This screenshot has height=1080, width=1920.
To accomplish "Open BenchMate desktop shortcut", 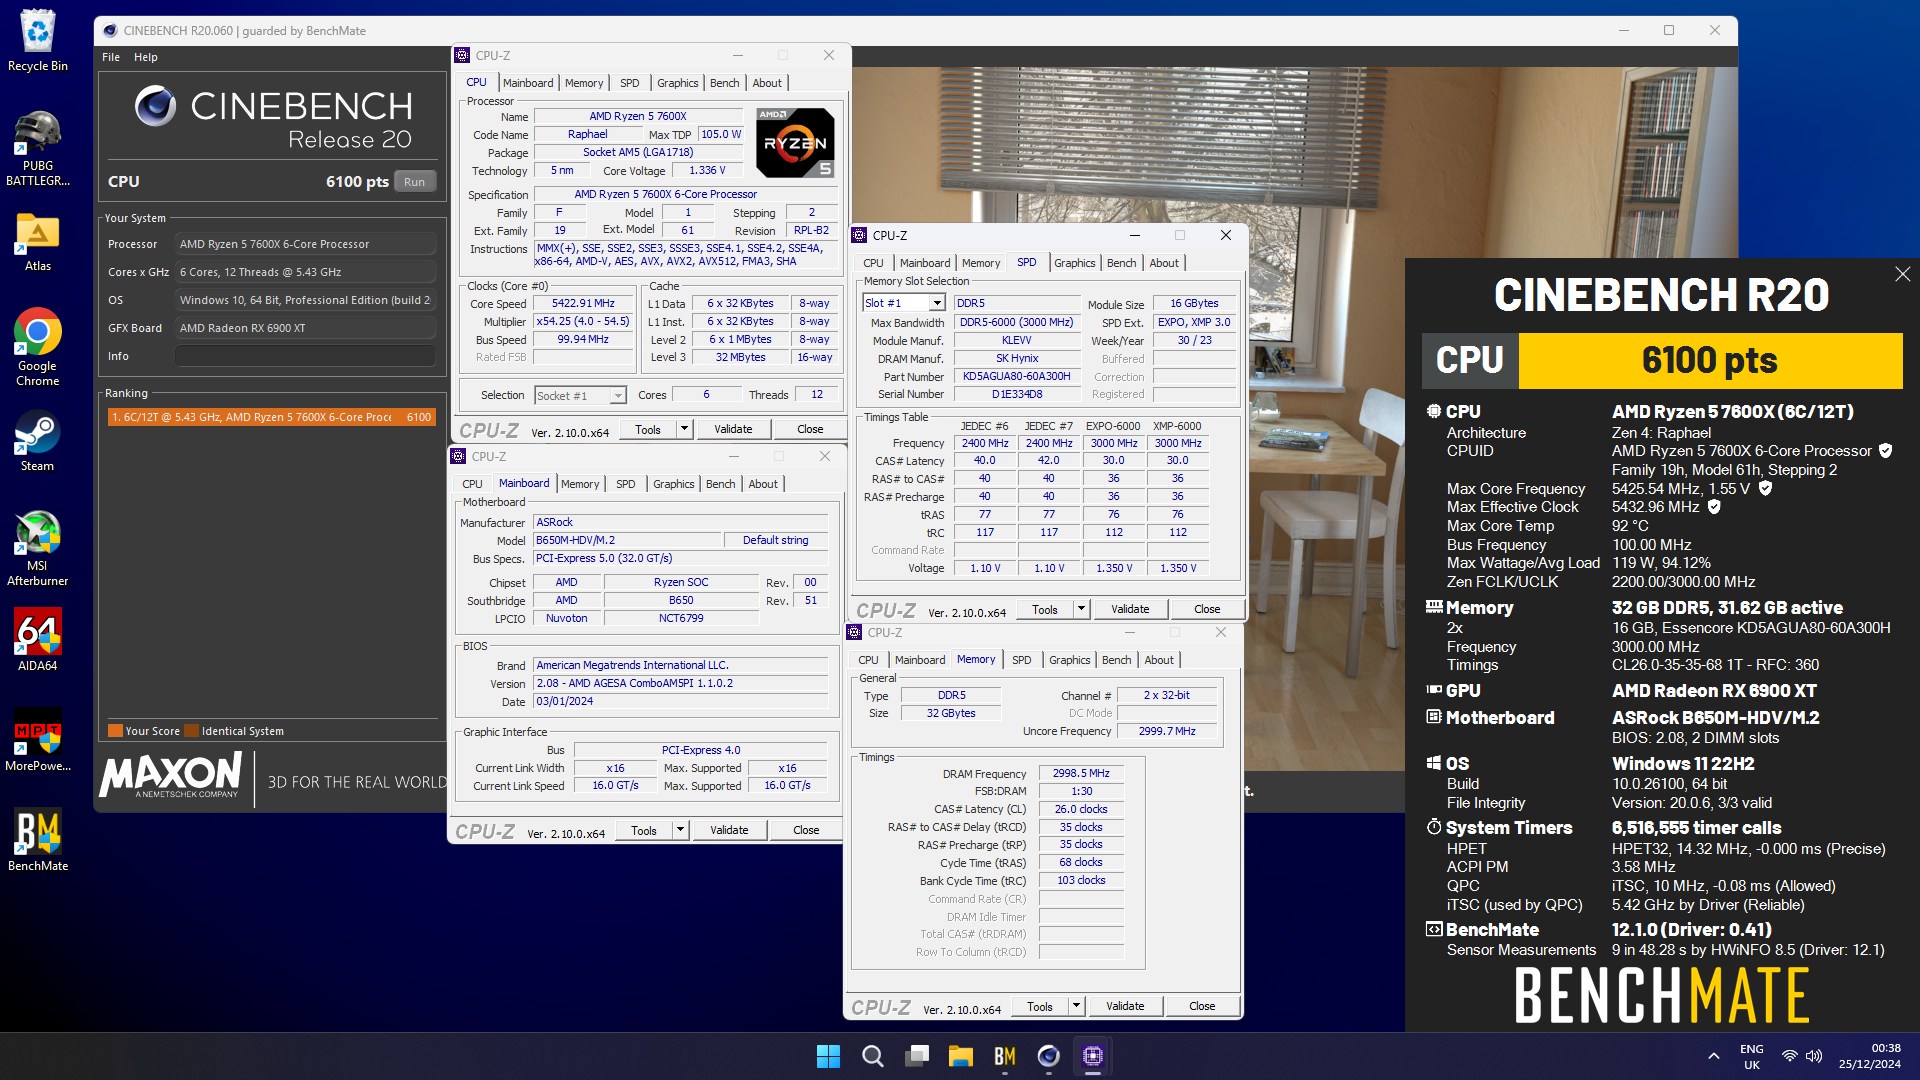I will (x=38, y=840).
